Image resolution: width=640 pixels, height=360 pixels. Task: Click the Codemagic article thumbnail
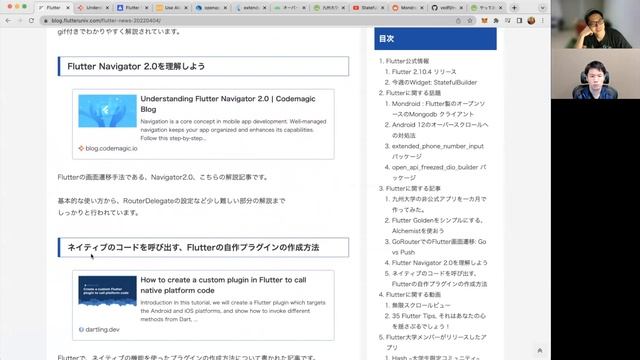click(x=107, y=111)
